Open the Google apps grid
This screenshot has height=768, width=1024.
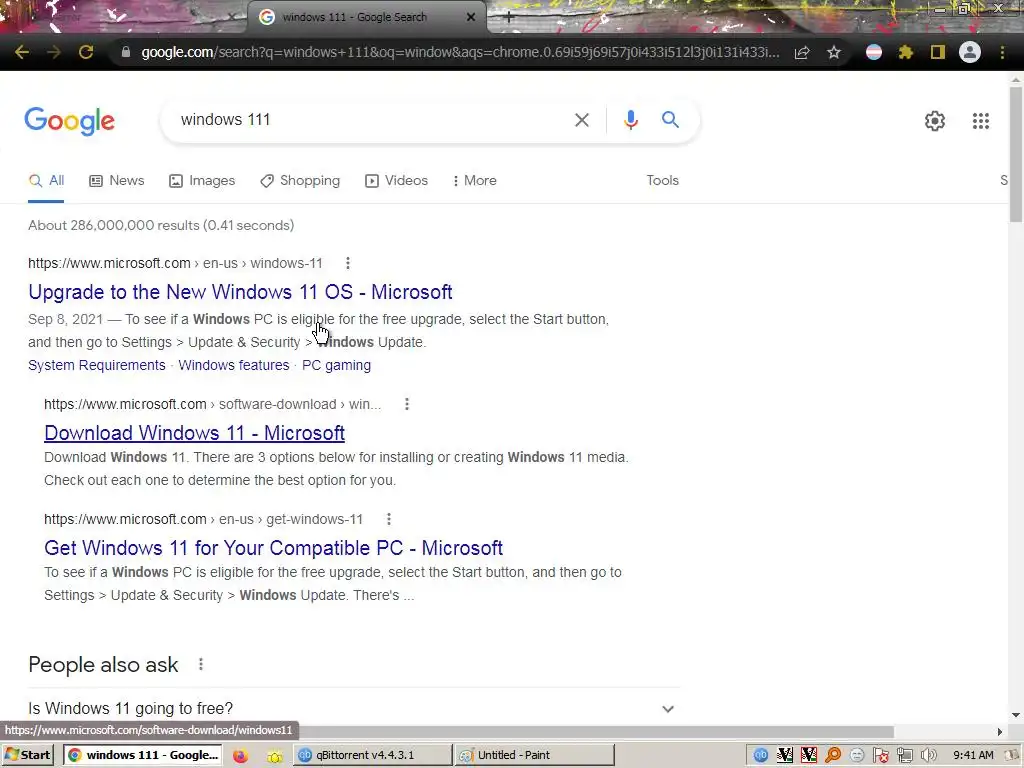(x=980, y=121)
